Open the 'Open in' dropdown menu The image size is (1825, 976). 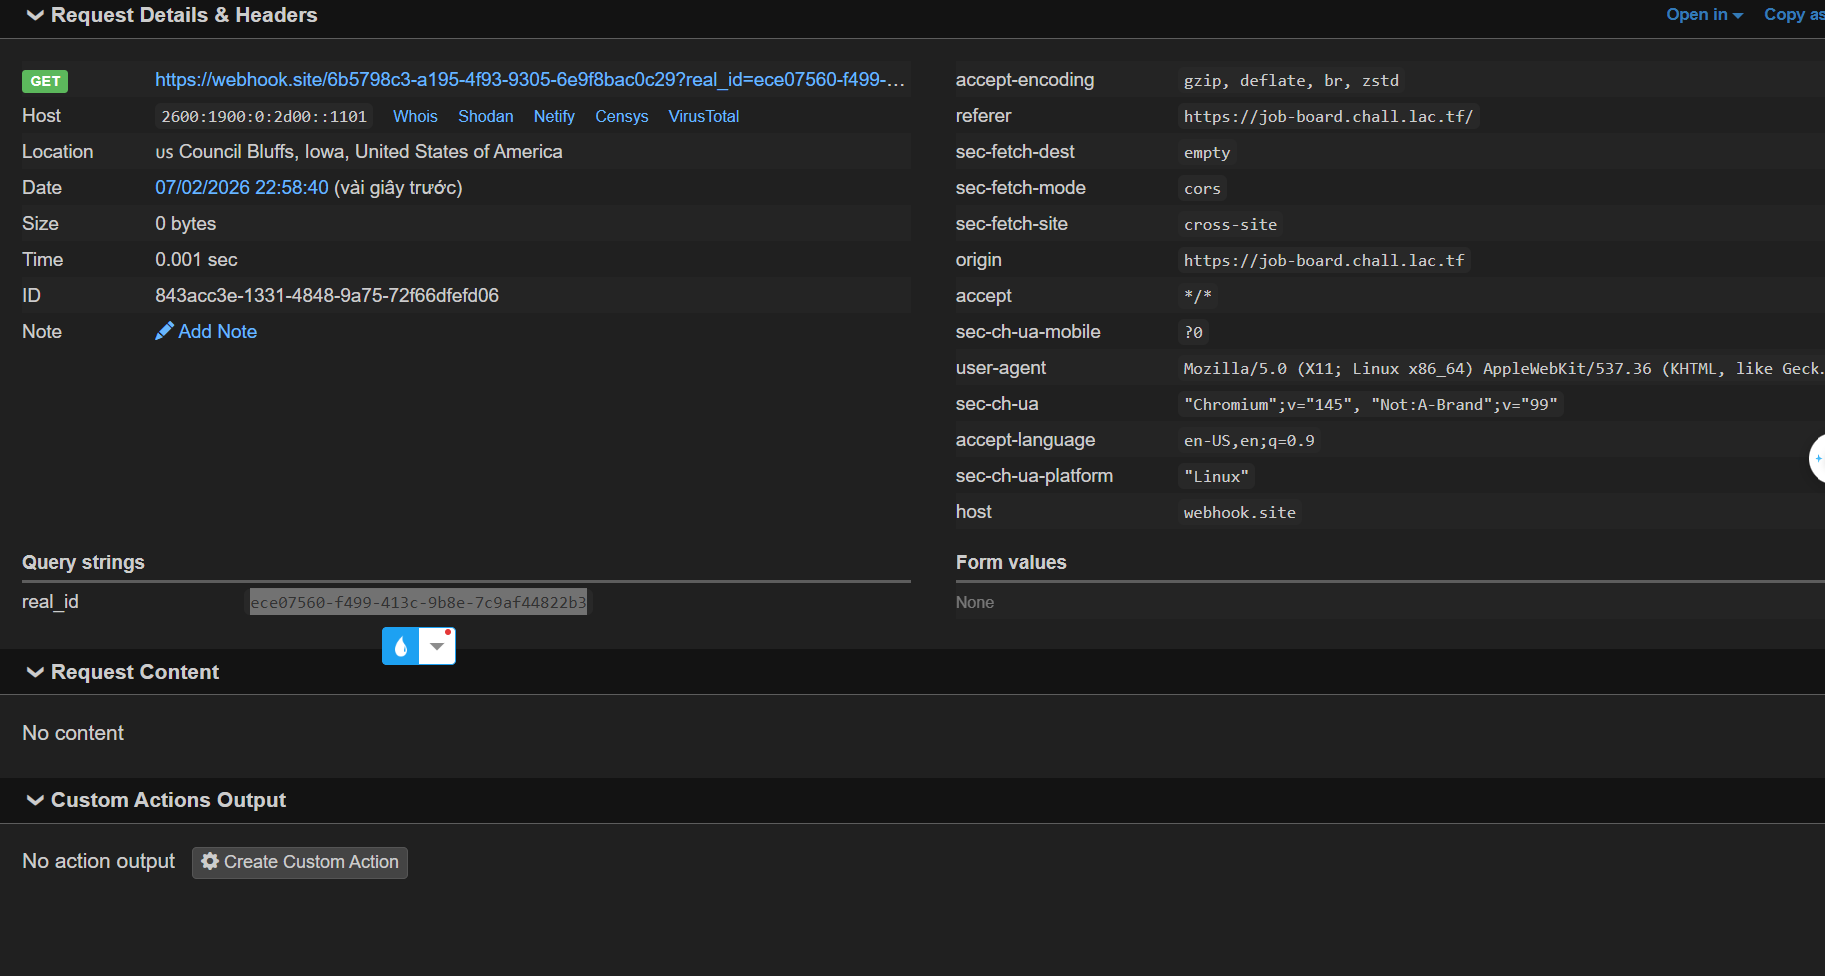point(1704,14)
